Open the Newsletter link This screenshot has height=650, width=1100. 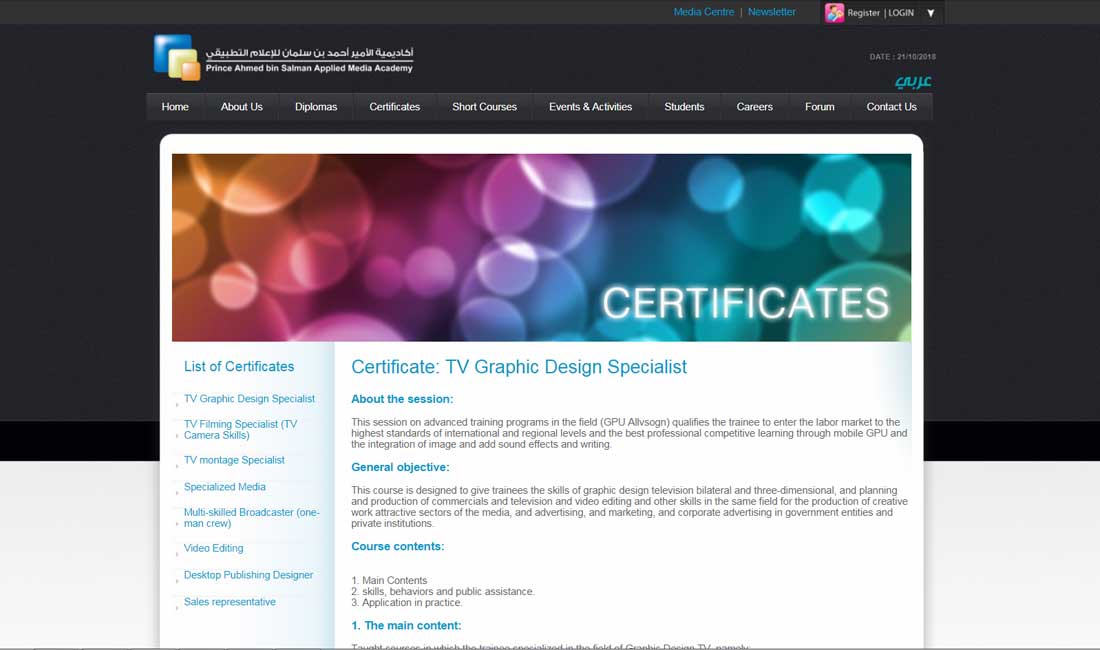point(772,12)
